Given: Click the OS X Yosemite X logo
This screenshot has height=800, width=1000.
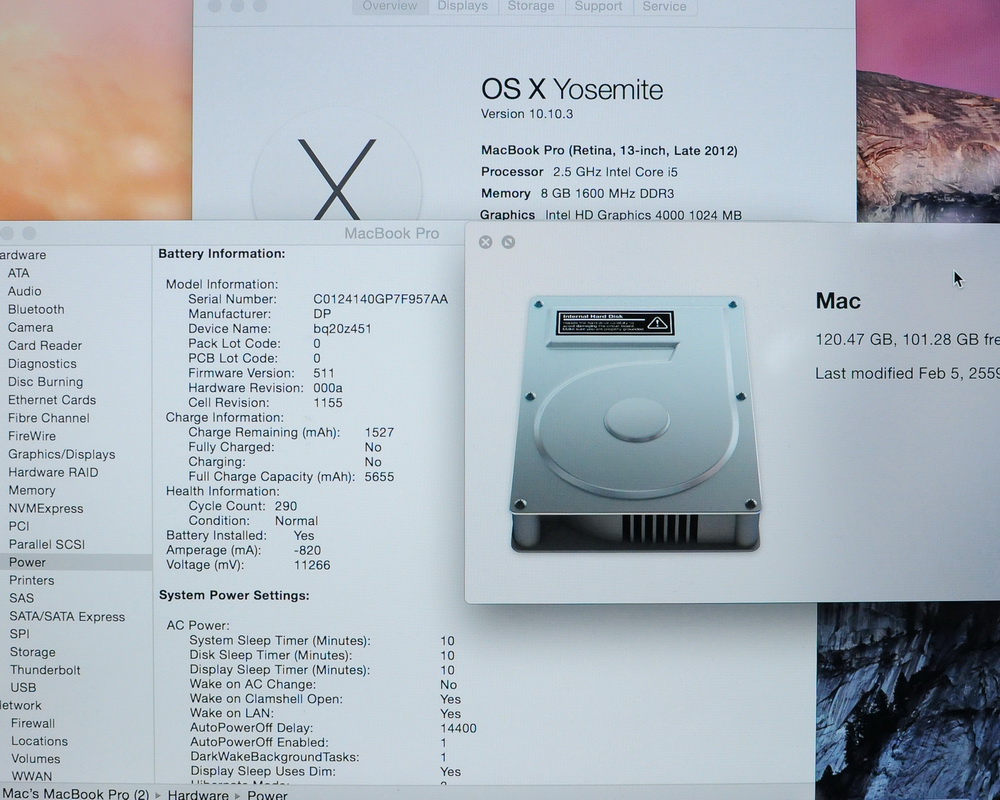Looking at the screenshot, I should pyautogui.click(x=337, y=179).
